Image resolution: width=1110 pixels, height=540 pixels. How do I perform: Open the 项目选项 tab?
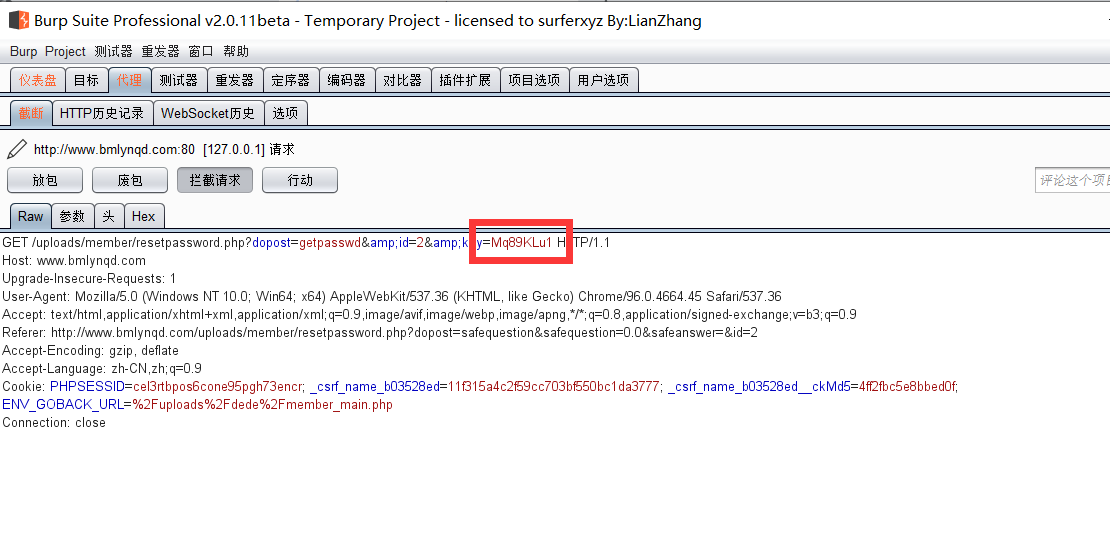[534, 80]
